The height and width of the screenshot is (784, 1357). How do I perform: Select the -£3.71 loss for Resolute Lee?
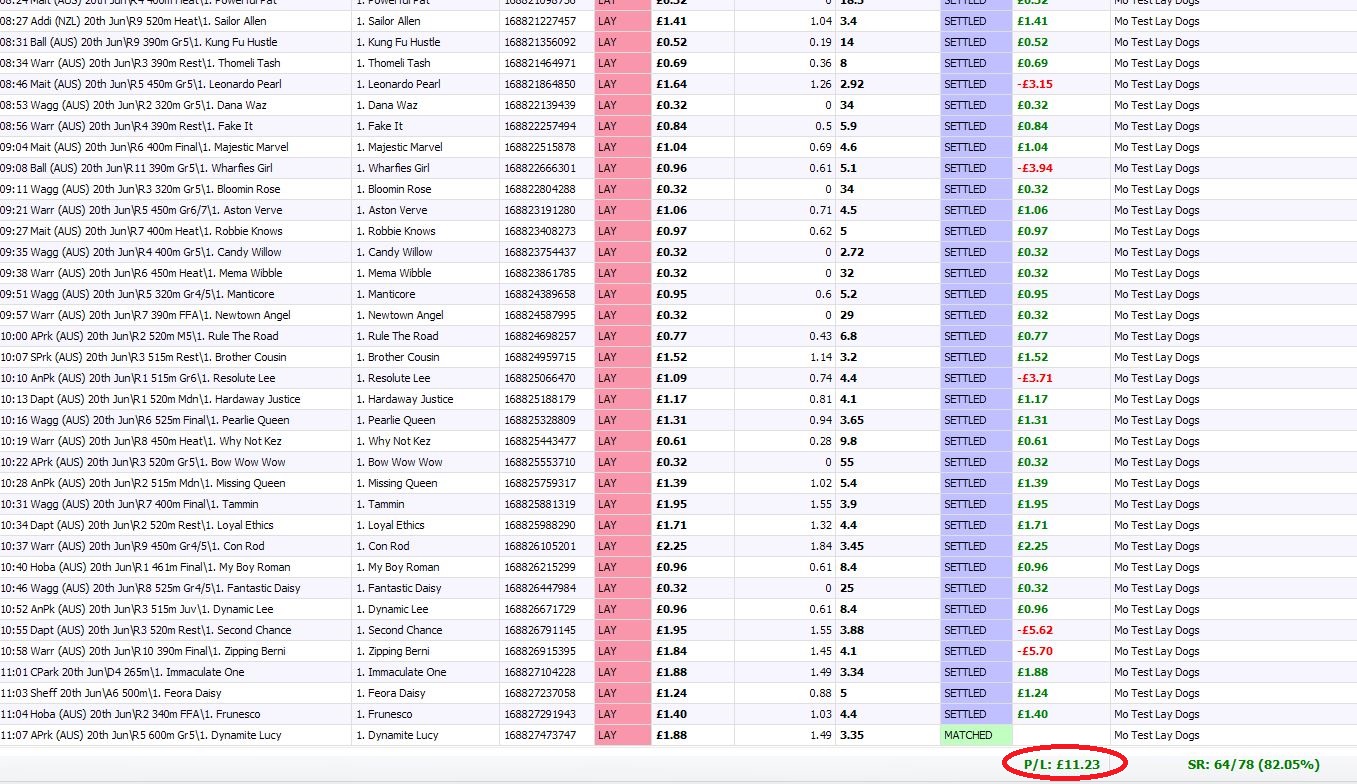(1035, 378)
